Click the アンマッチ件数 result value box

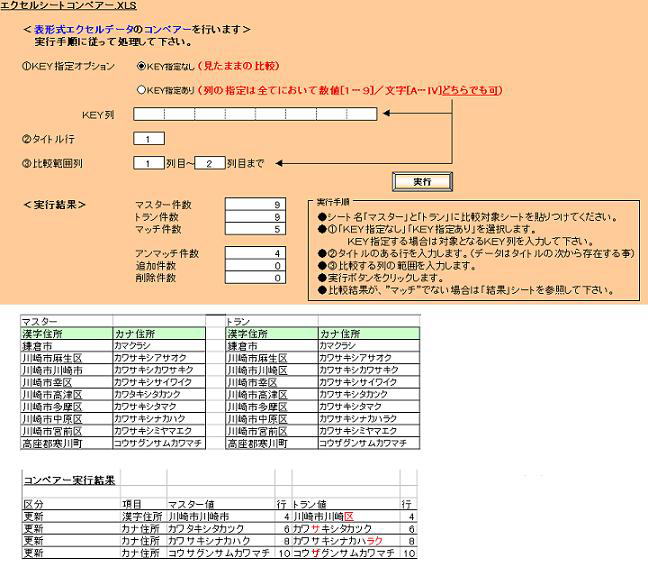click(x=256, y=253)
